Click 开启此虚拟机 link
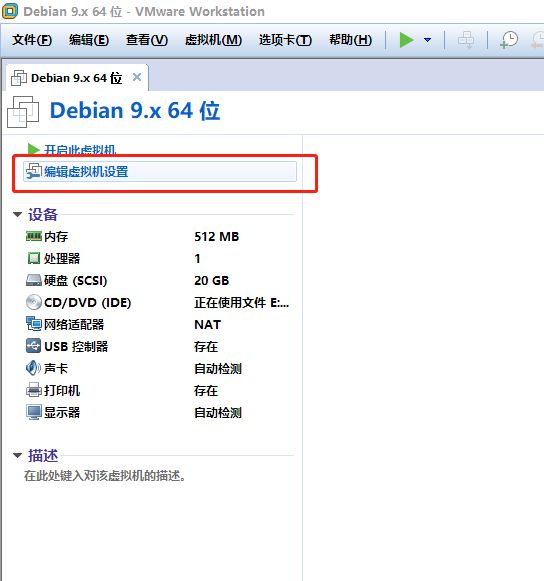The image size is (544, 581). click(80, 150)
